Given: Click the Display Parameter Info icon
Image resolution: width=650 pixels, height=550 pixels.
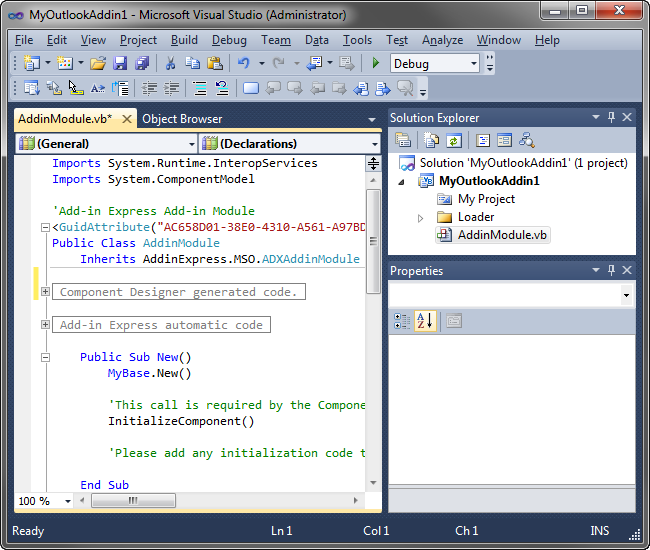Looking at the screenshot, I should point(54,88).
